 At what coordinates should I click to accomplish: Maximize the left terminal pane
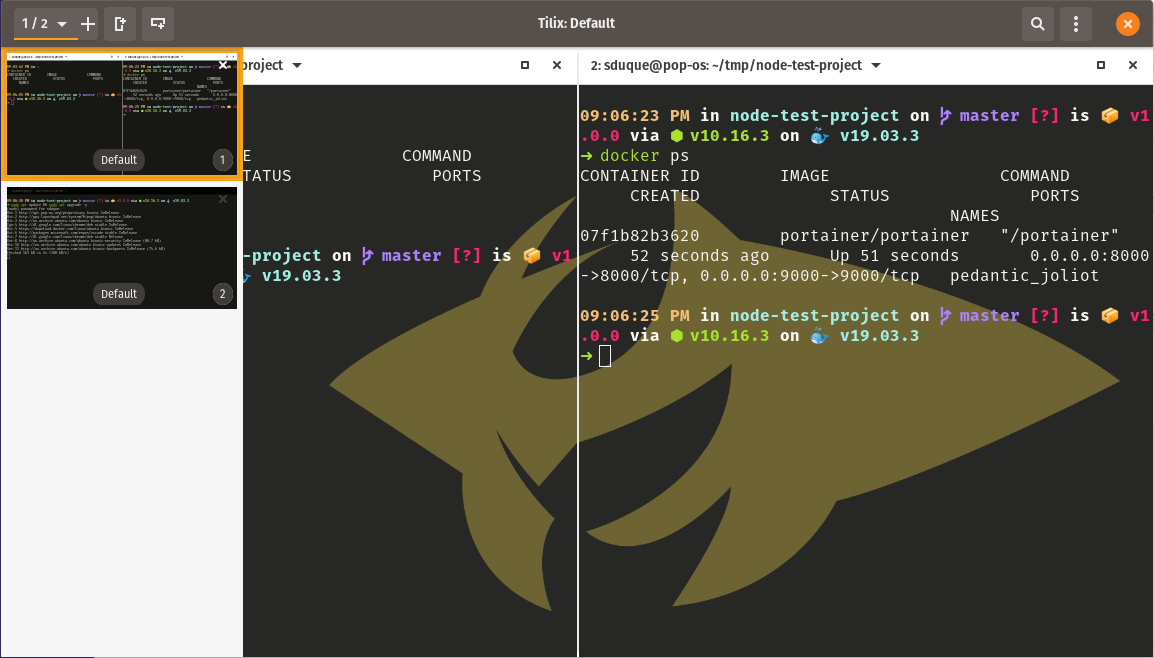(525, 66)
